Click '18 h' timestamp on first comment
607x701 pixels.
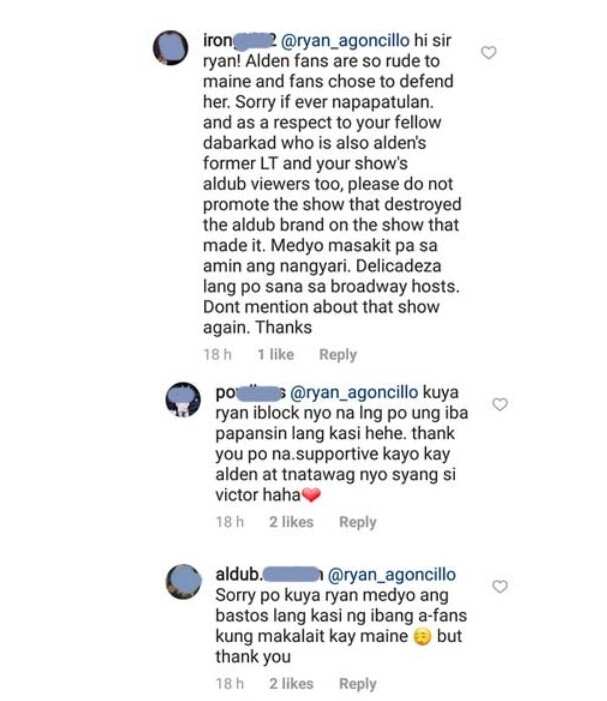pos(218,355)
